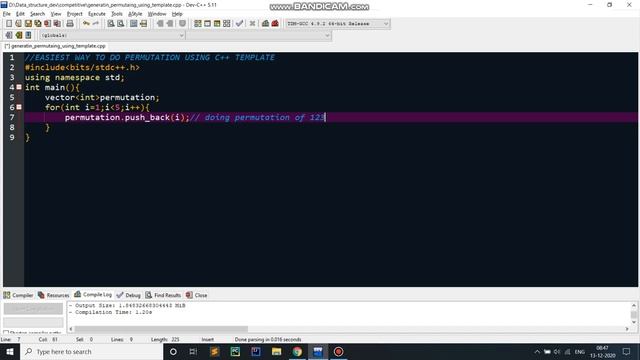The height and width of the screenshot is (360, 640).
Task: Collapse the for-loop fold marker on line 6
Action: pos(19,107)
